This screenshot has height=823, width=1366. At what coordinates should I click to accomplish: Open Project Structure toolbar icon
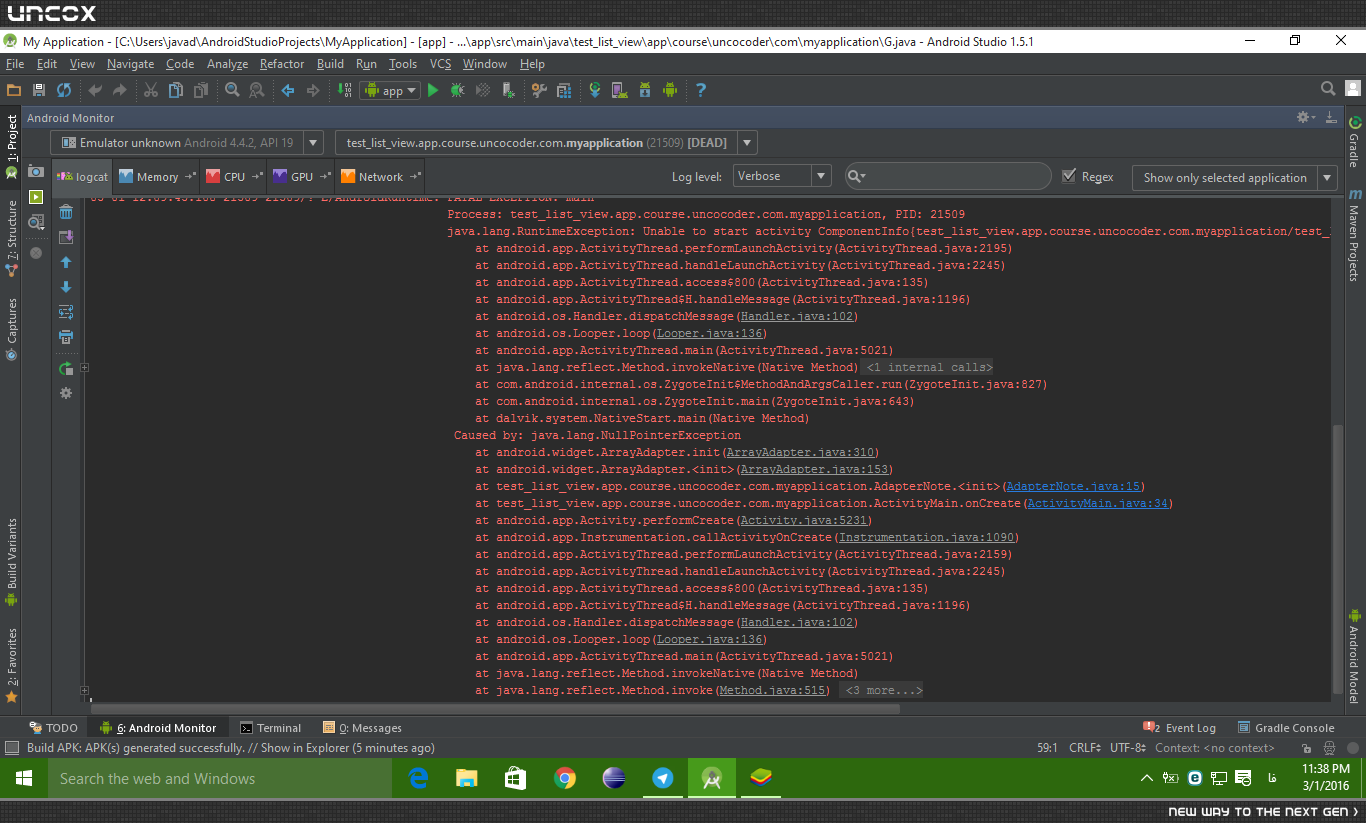pyautogui.click(x=563, y=90)
